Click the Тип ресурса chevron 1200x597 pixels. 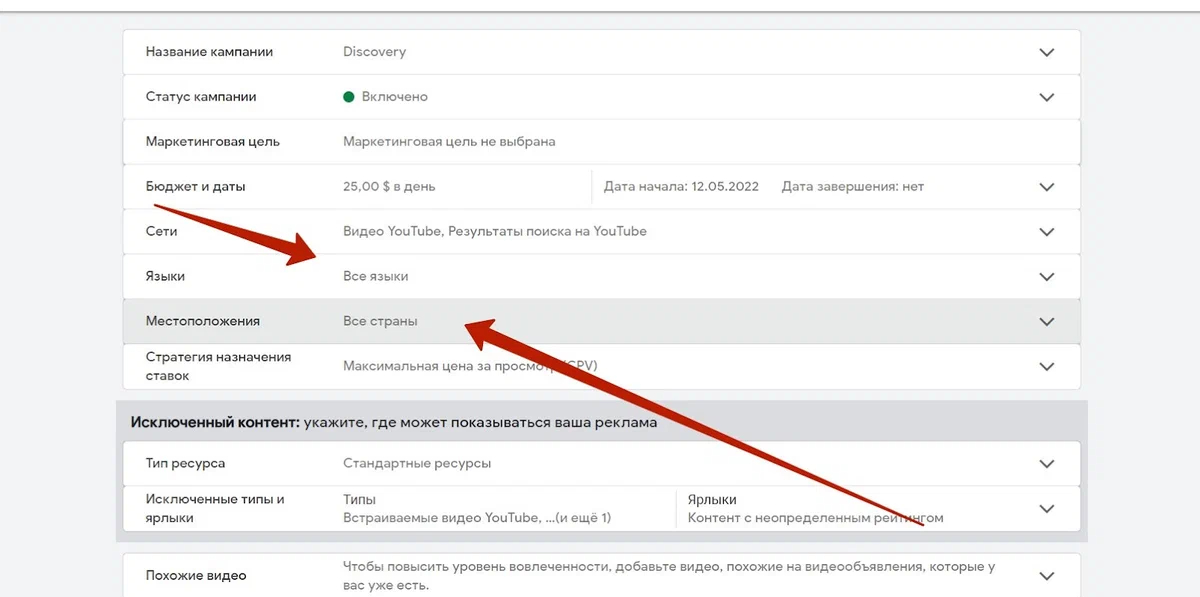click(1046, 464)
